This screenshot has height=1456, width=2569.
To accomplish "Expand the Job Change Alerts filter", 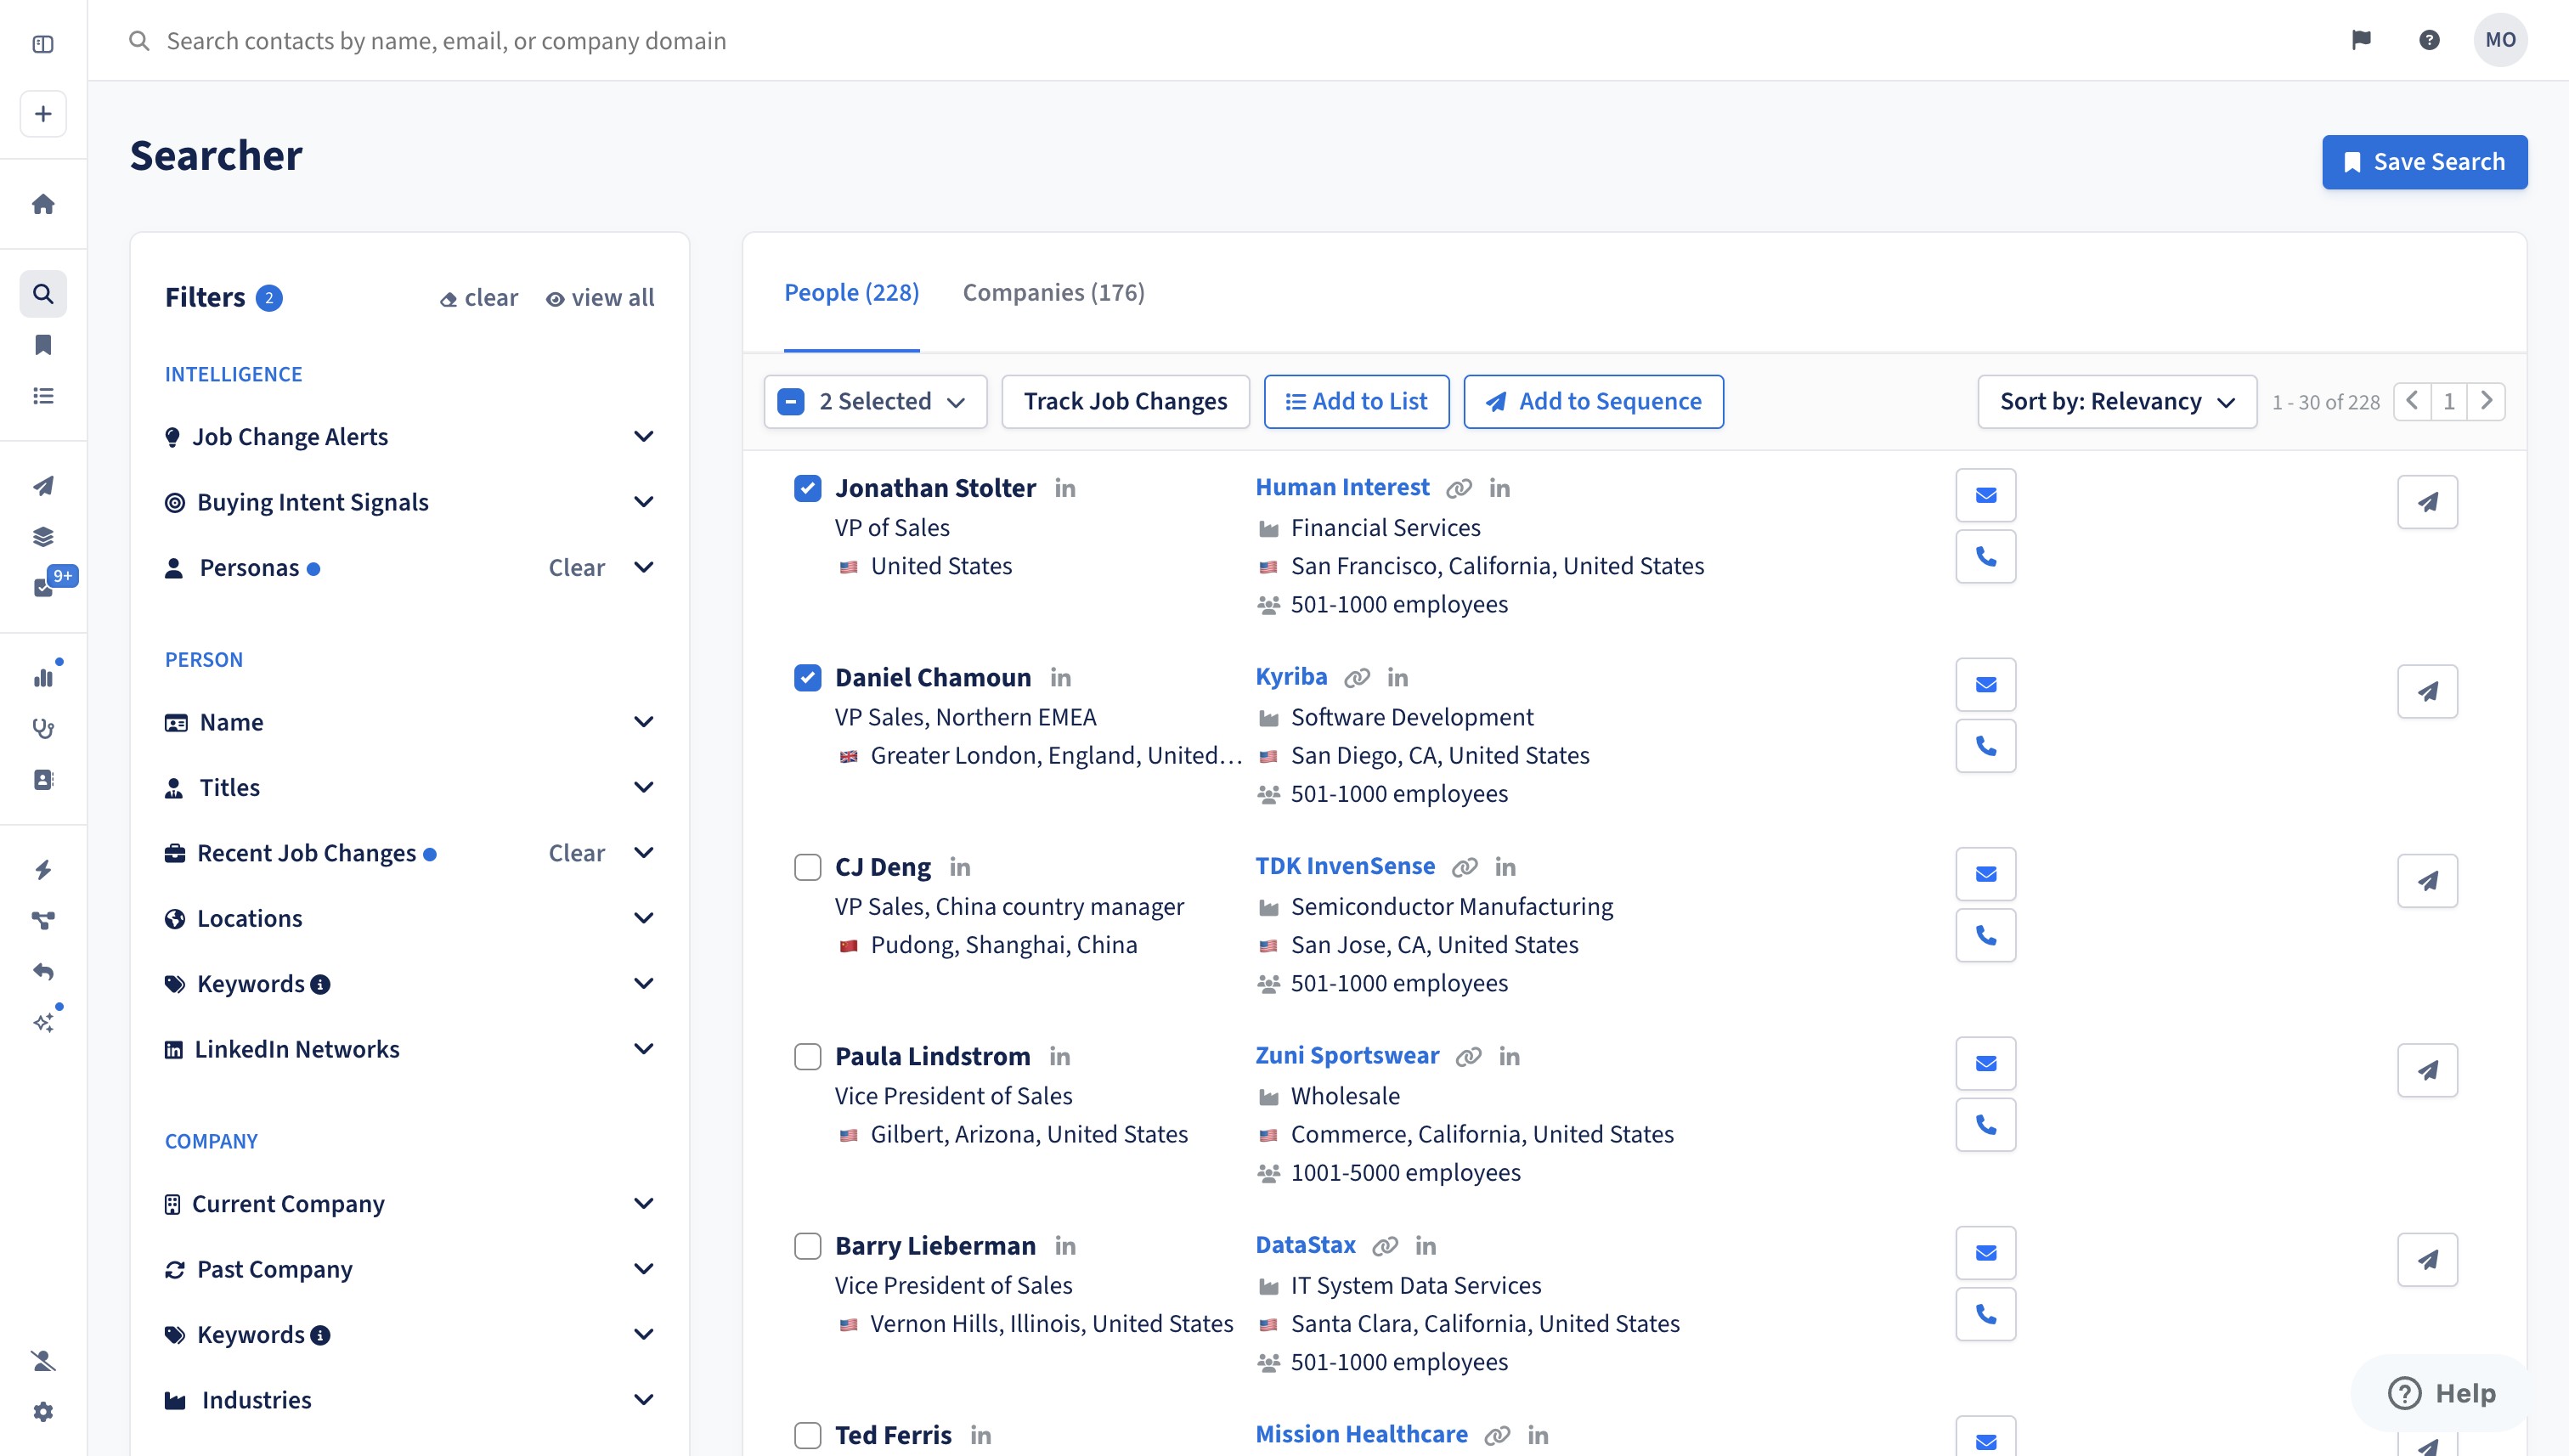I will (x=643, y=437).
